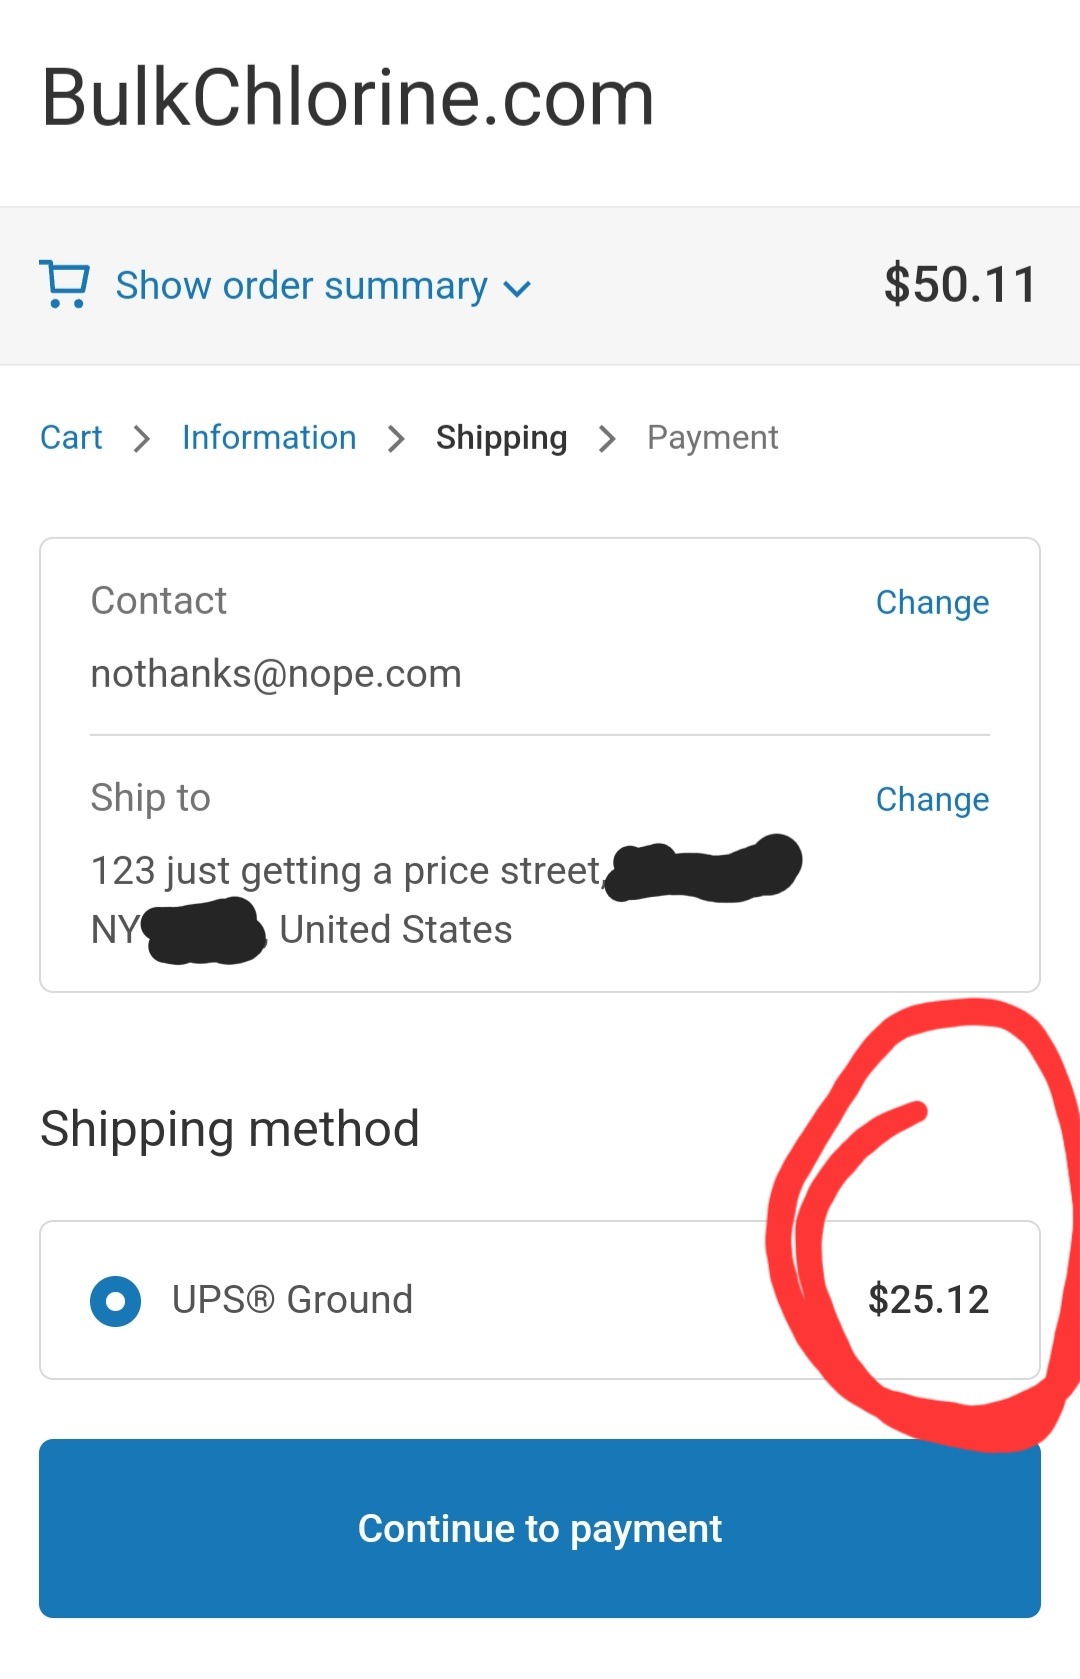This screenshot has width=1080, height=1679.
Task: Change the contact email address
Action: click(x=932, y=602)
